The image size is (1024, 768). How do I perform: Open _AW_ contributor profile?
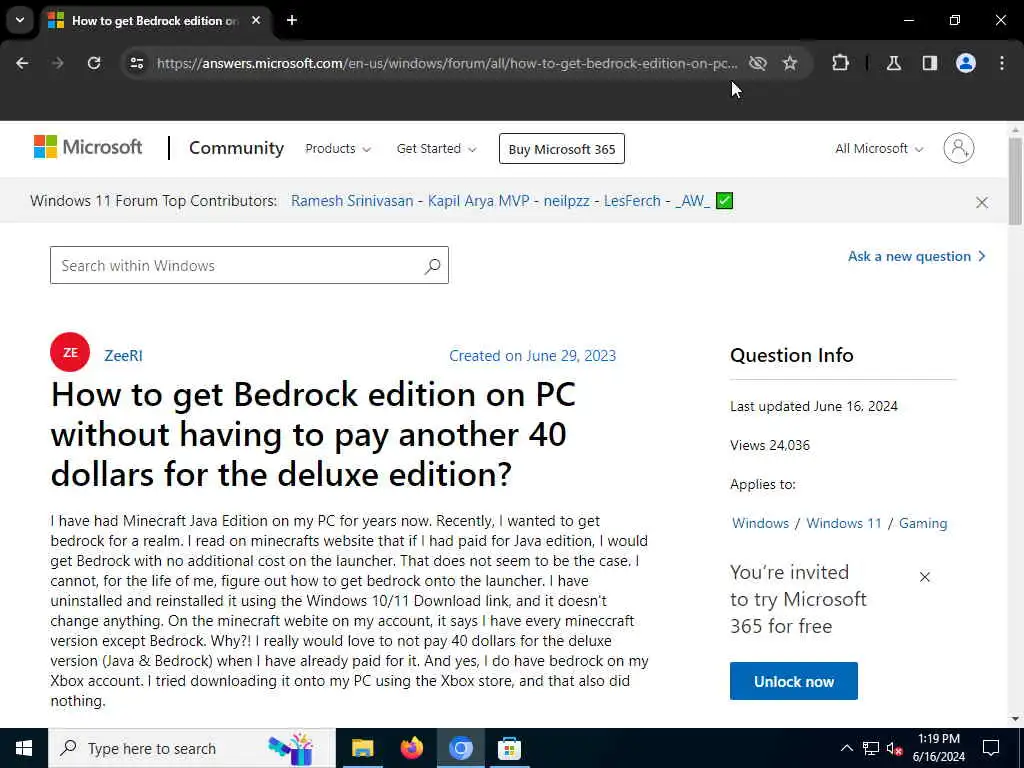click(692, 200)
